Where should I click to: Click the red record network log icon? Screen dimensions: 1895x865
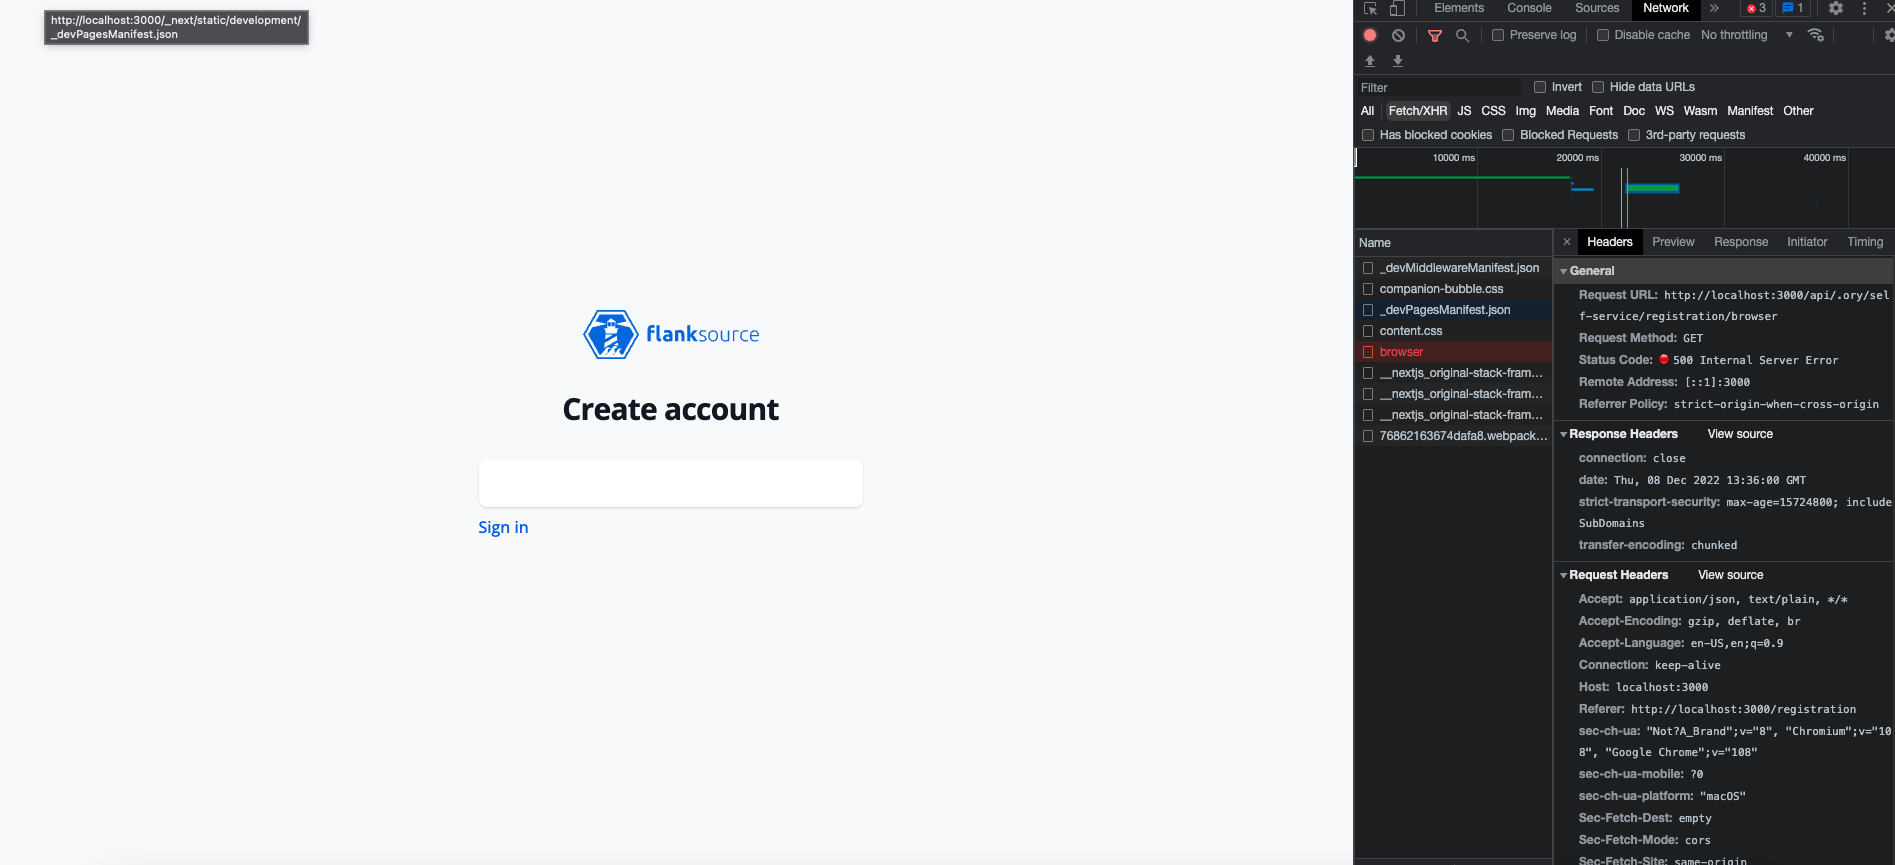1370,35
